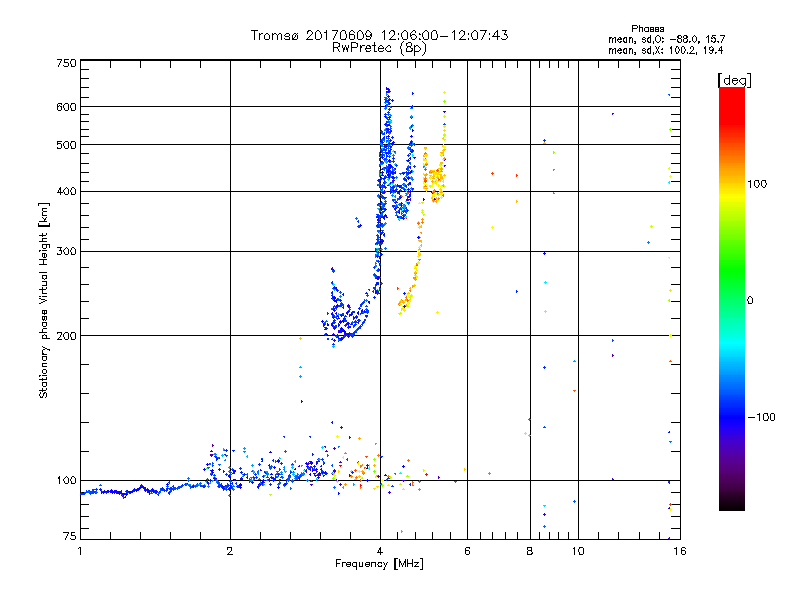
Task: Click the '6' x-axis tick label
Action: (x=467, y=551)
